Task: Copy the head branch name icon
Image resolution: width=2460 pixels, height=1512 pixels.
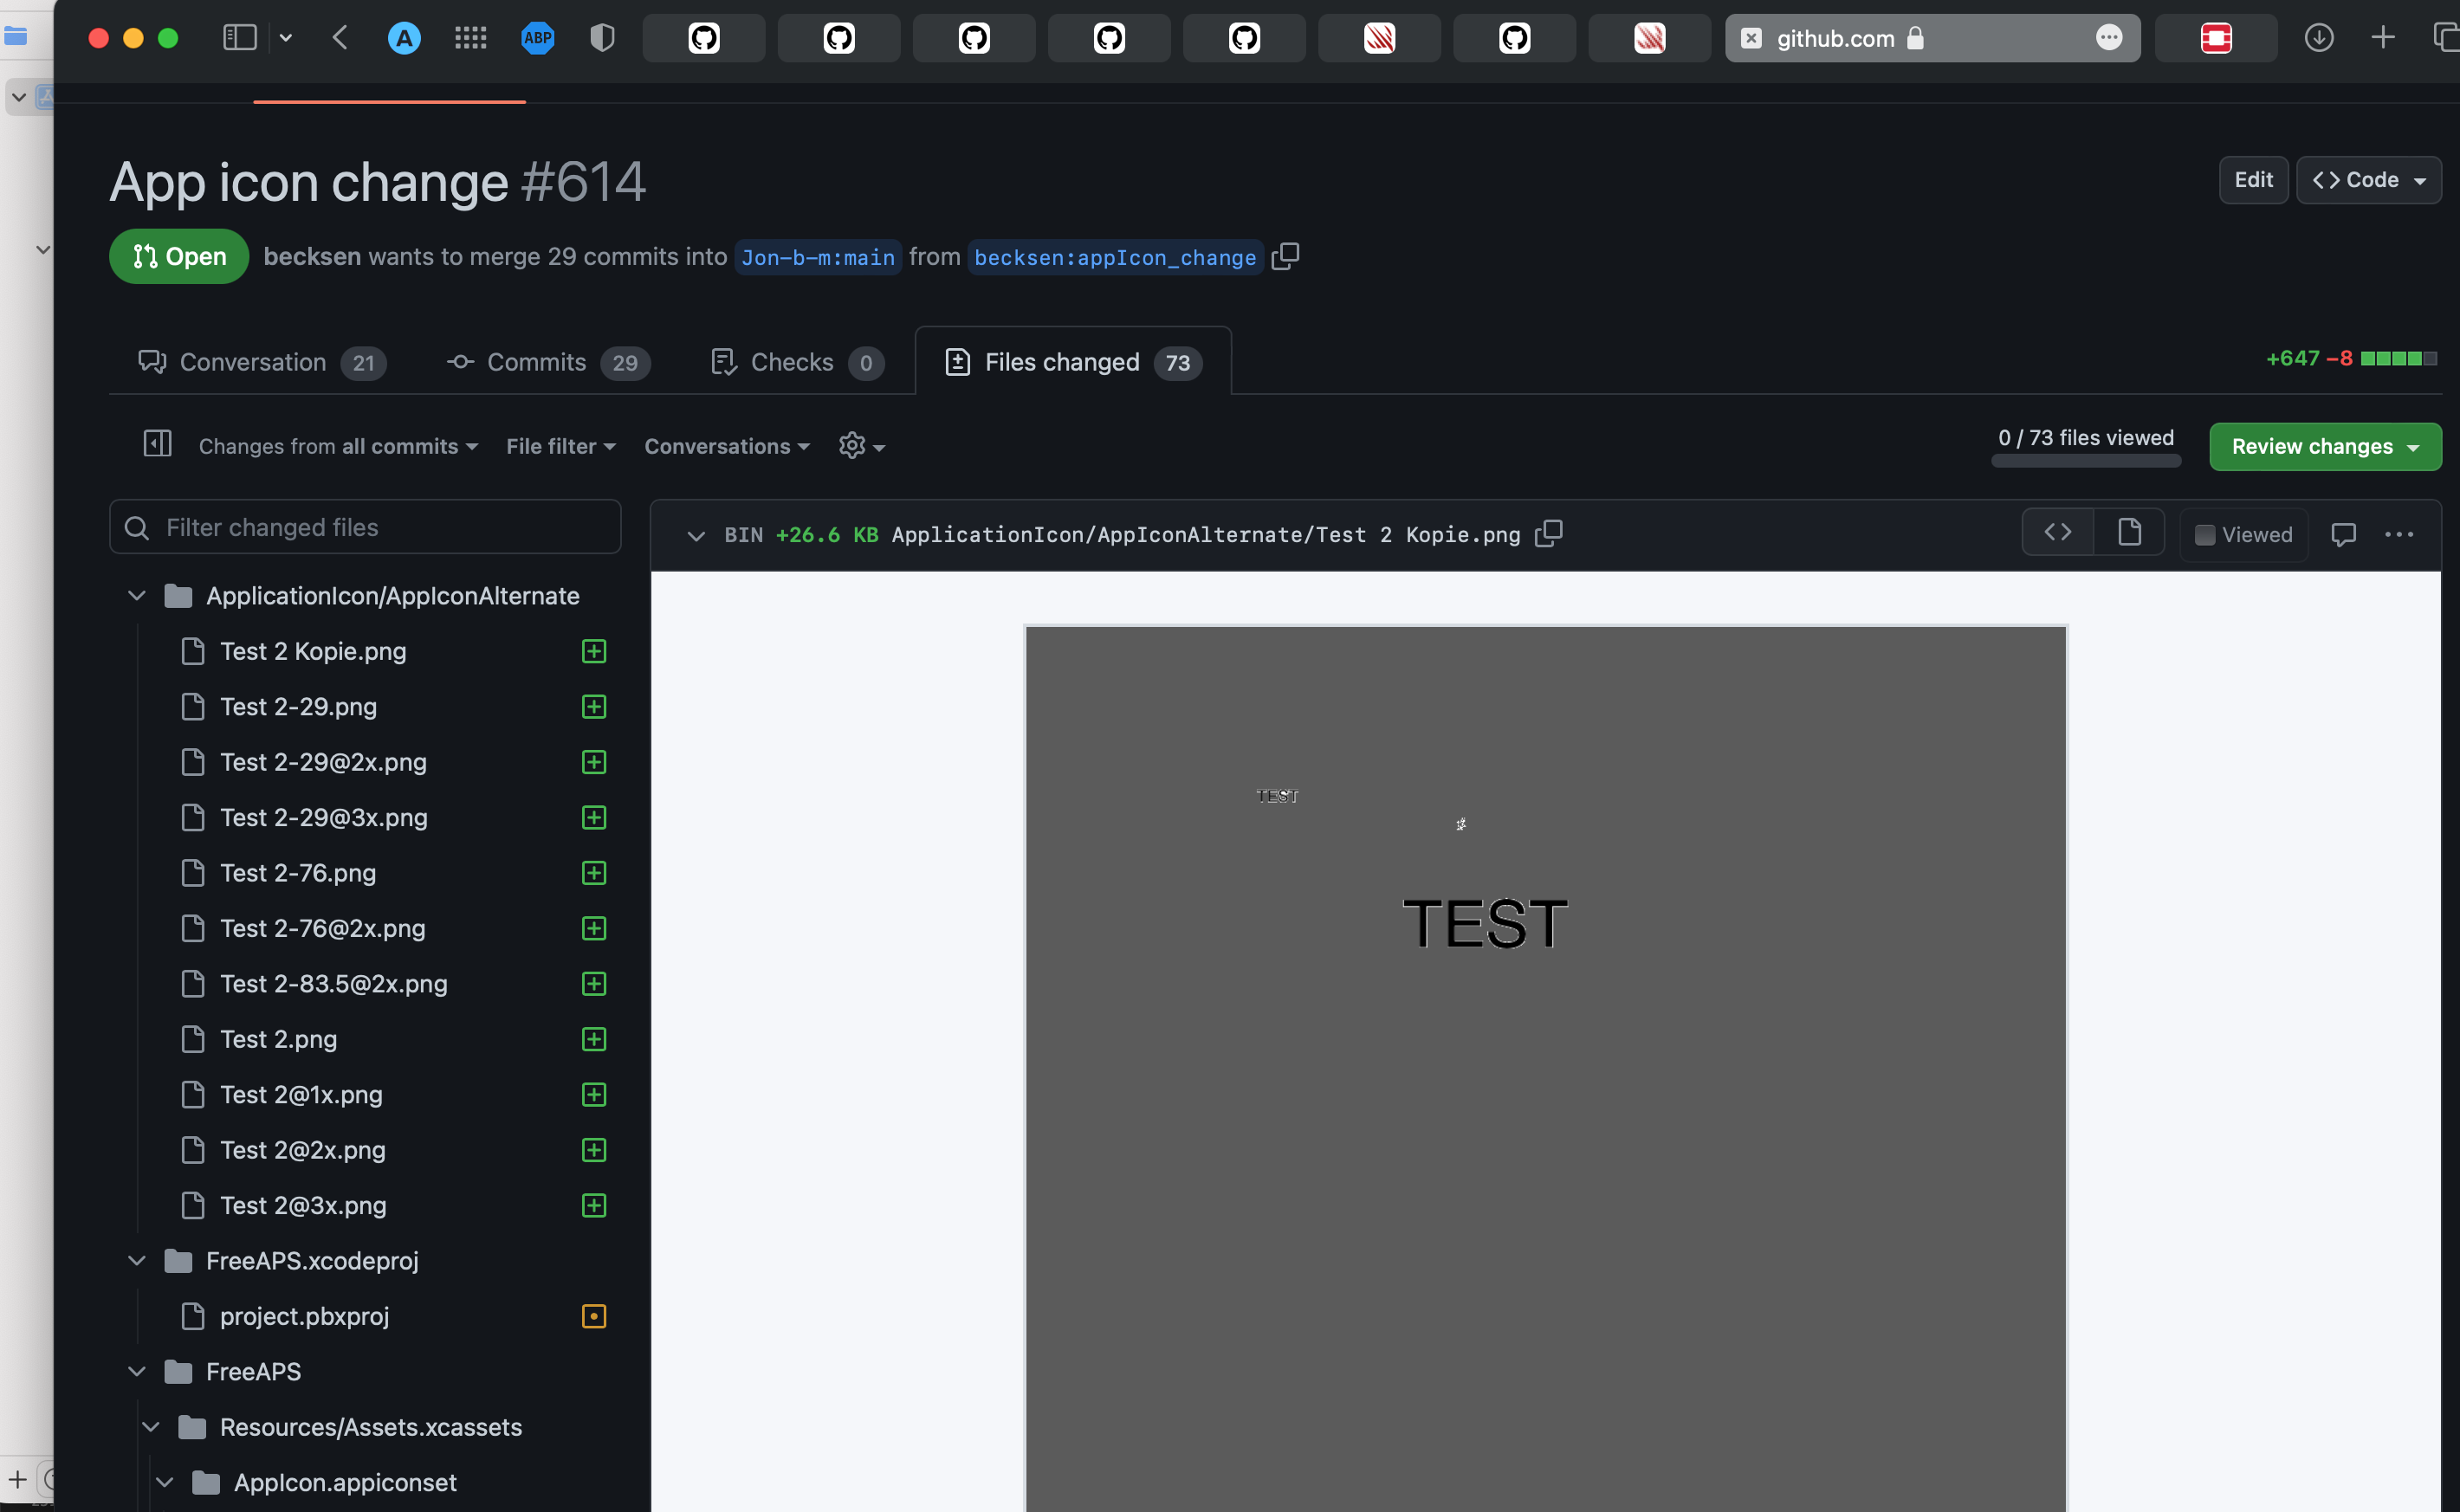Action: (1285, 257)
